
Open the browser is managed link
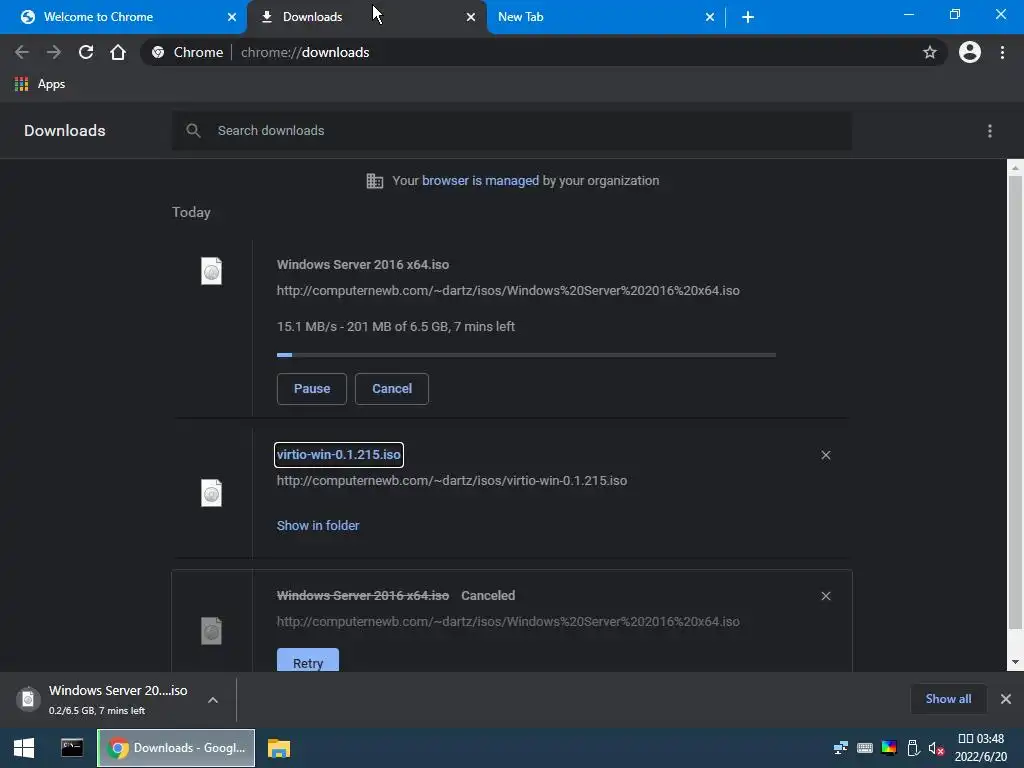480,181
